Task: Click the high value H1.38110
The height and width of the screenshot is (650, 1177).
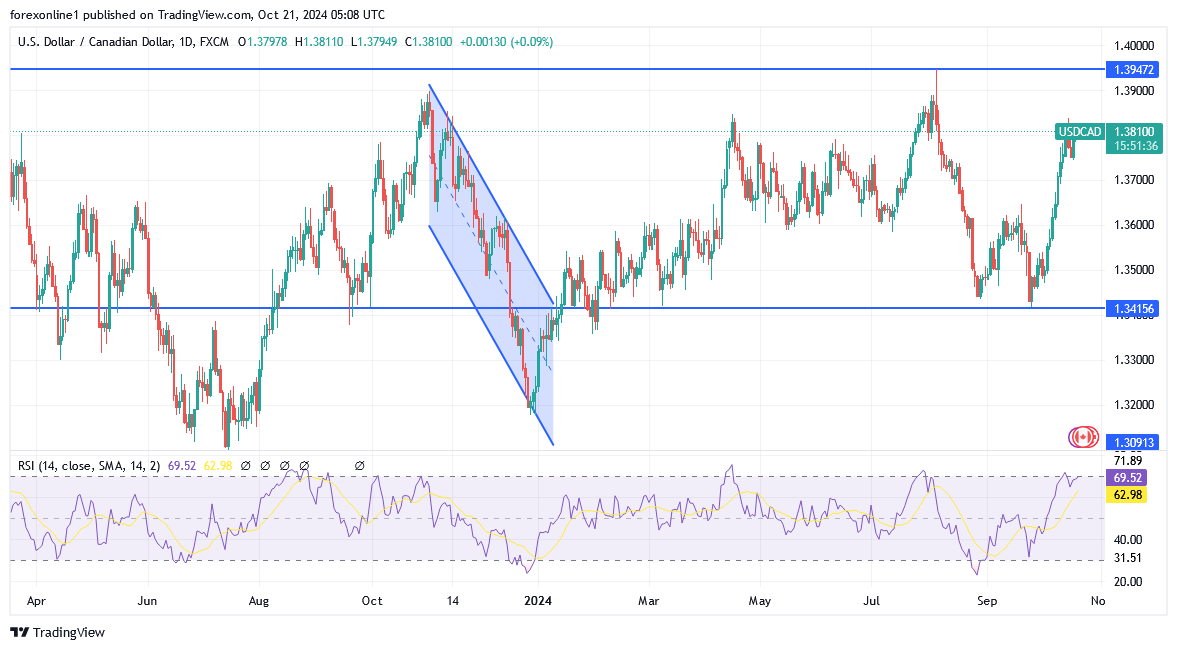Action: tap(318, 42)
